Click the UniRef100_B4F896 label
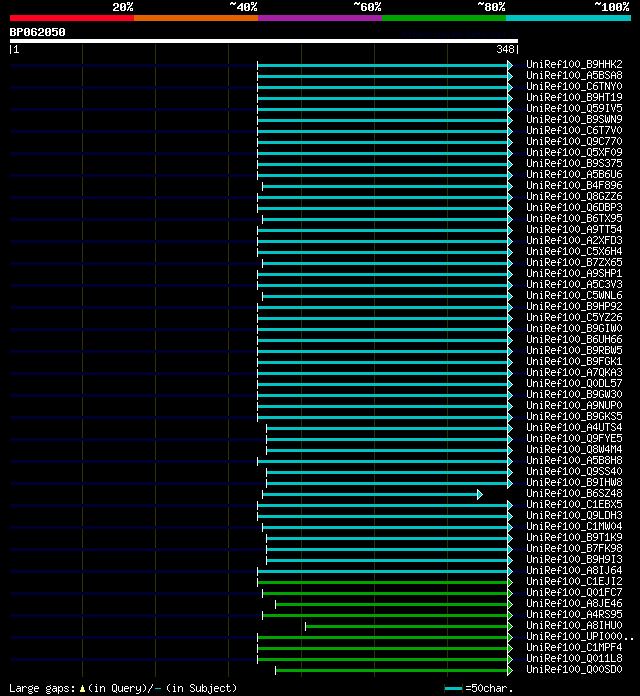The height and width of the screenshot is (696, 640). [x=574, y=186]
